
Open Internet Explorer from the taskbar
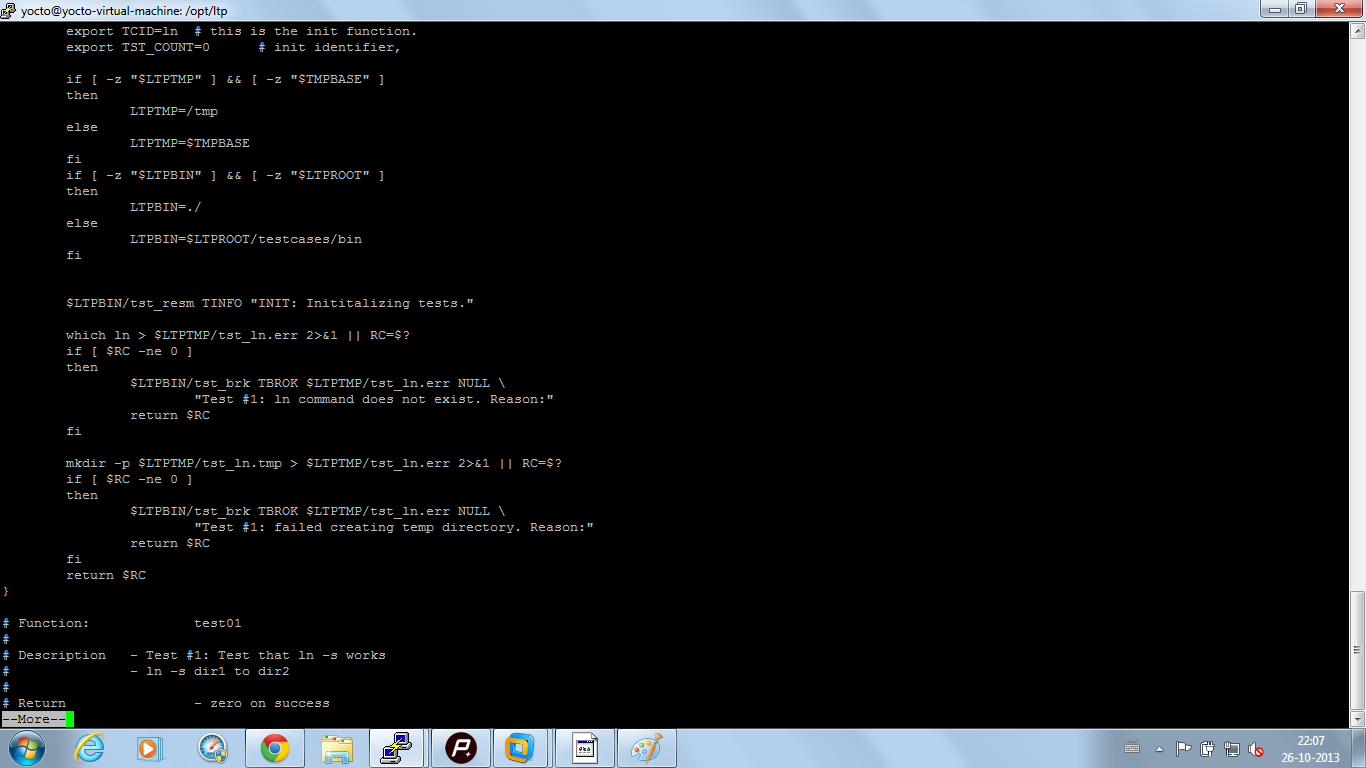(x=92, y=747)
